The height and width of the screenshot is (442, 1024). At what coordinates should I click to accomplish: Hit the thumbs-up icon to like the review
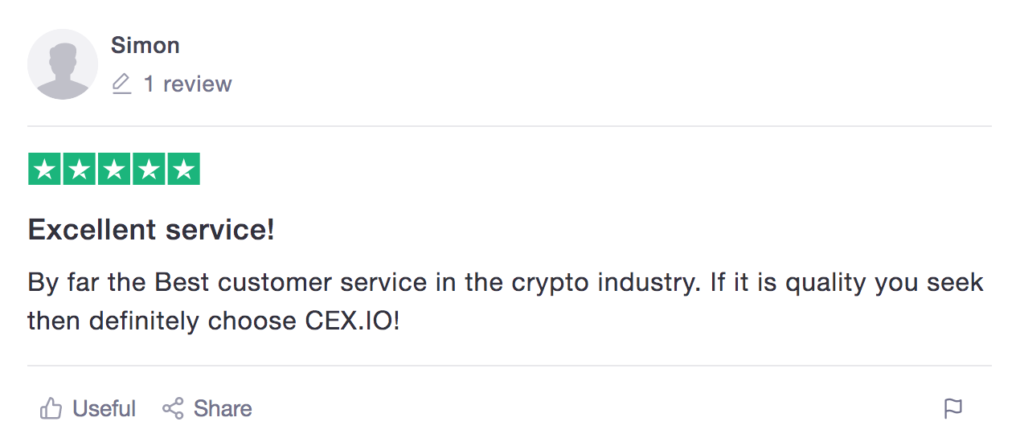(x=51, y=409)
